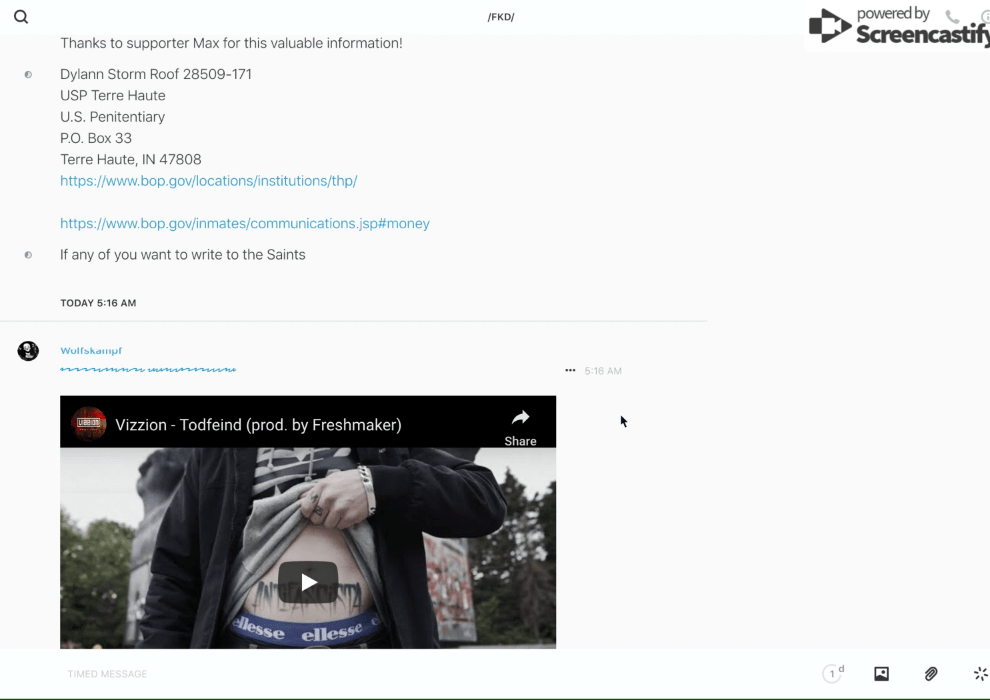990x700 pixels.
Task: Click the Wolfskampf profile avatar
Action: [x=28, y=351]
